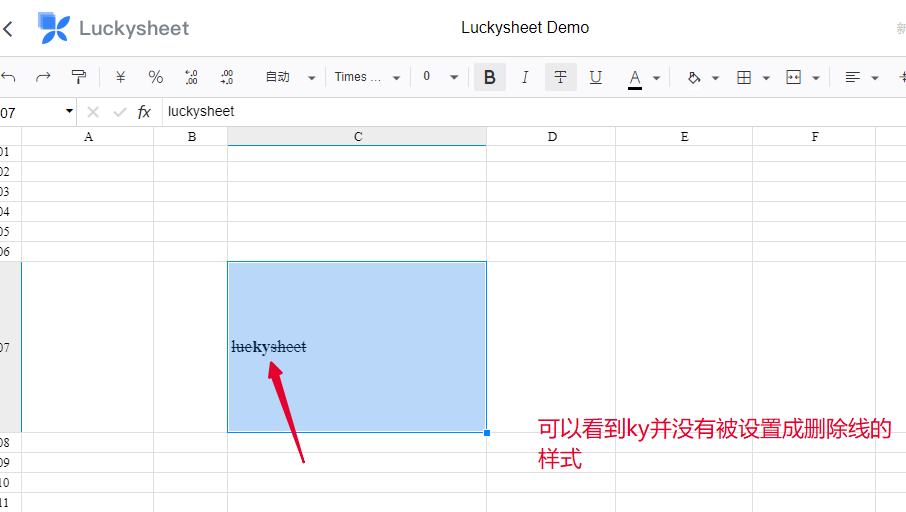
Task: Apply percentage format
Action: click(155, 77)
